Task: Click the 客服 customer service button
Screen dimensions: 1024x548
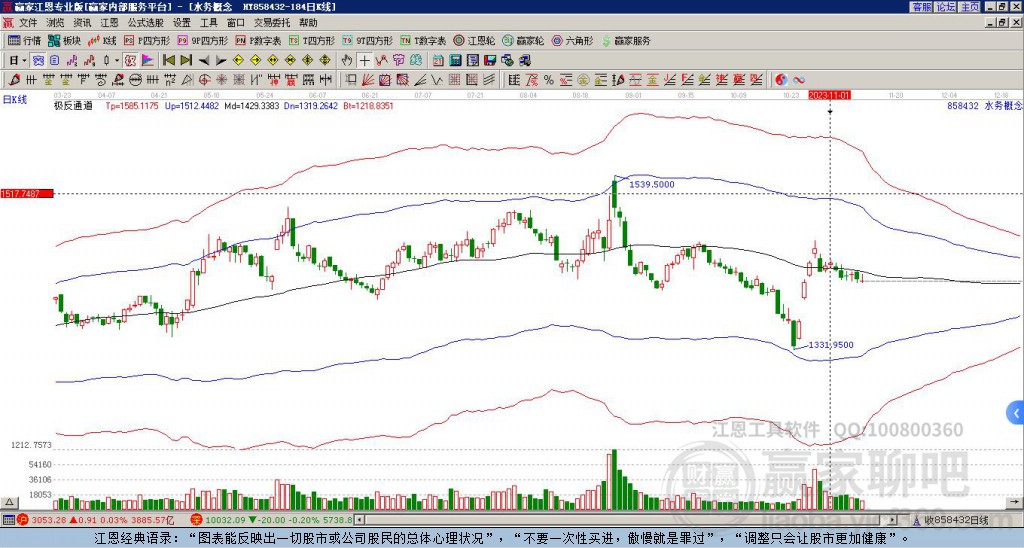Action: [x=921, y=7]
